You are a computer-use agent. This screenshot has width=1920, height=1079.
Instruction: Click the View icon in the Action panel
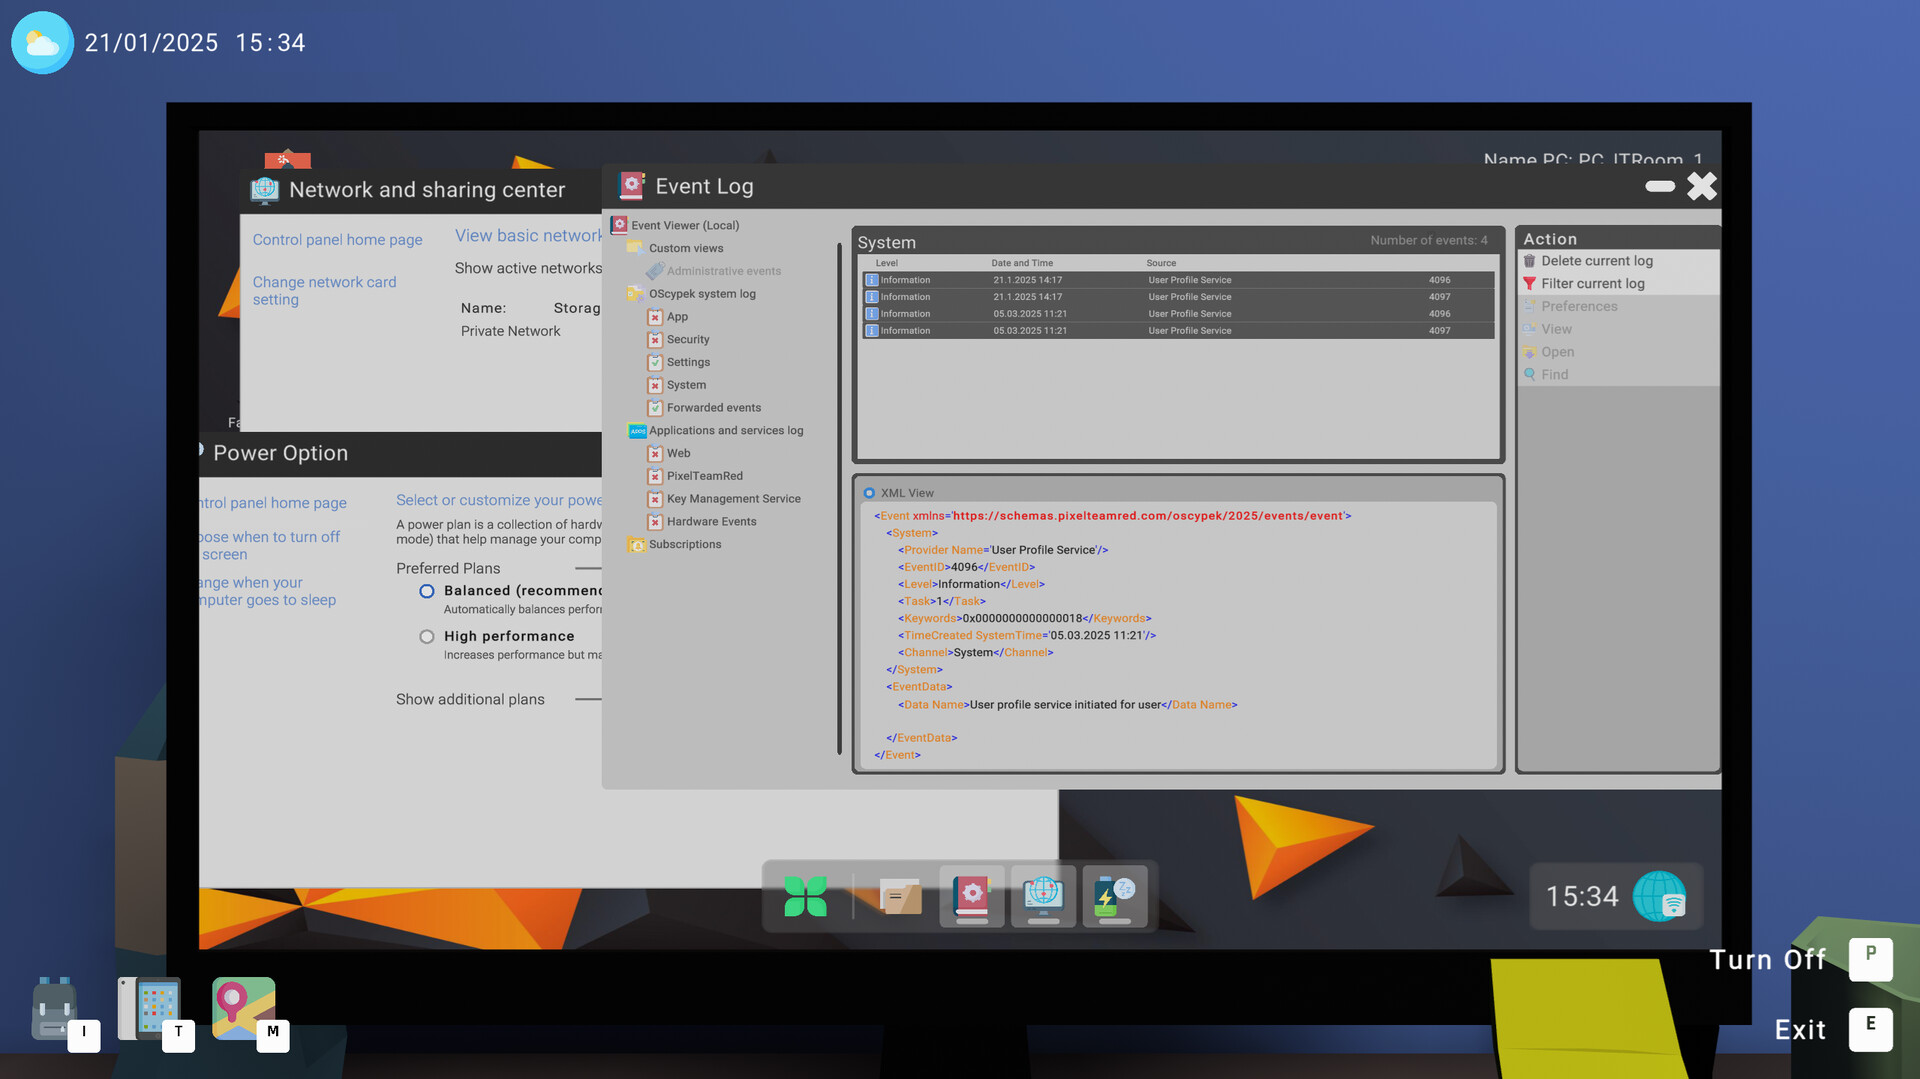1531,328
